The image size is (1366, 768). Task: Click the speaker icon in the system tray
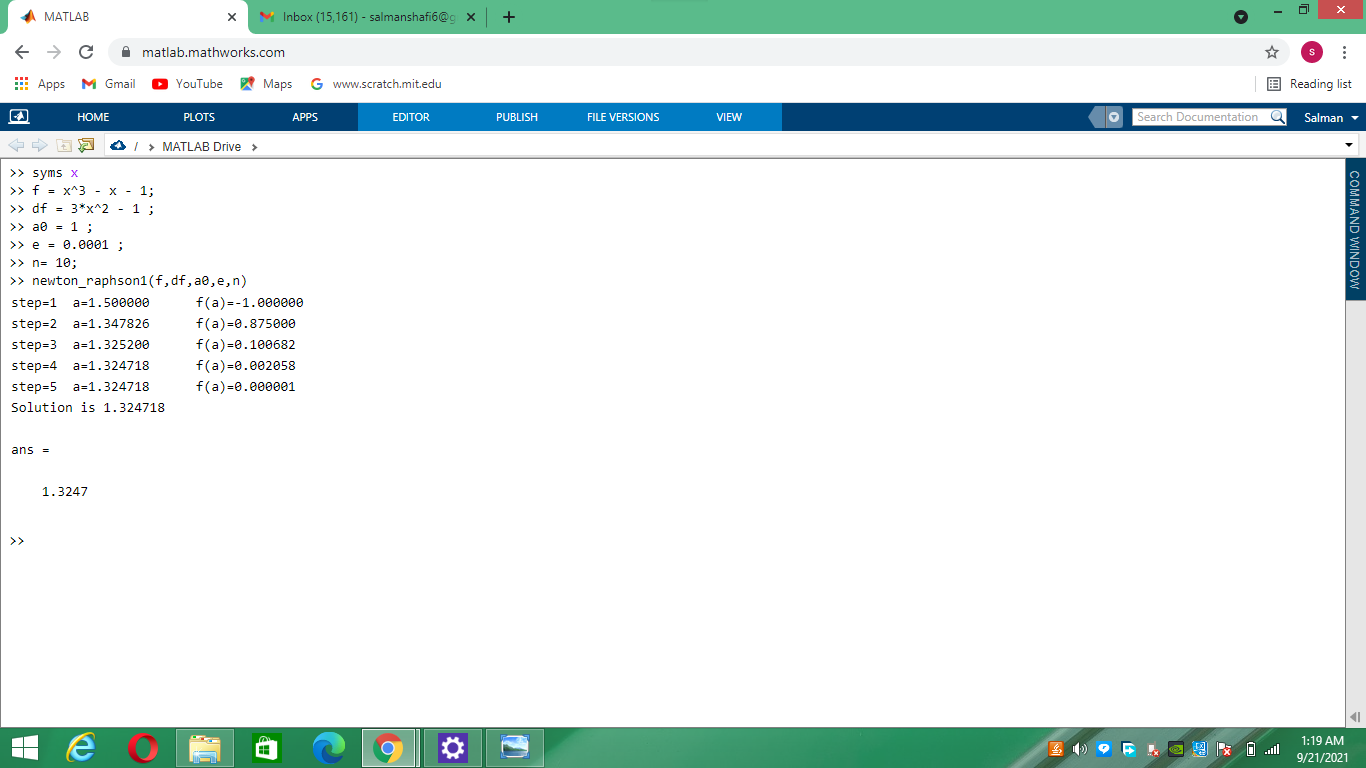[1080, 747]
